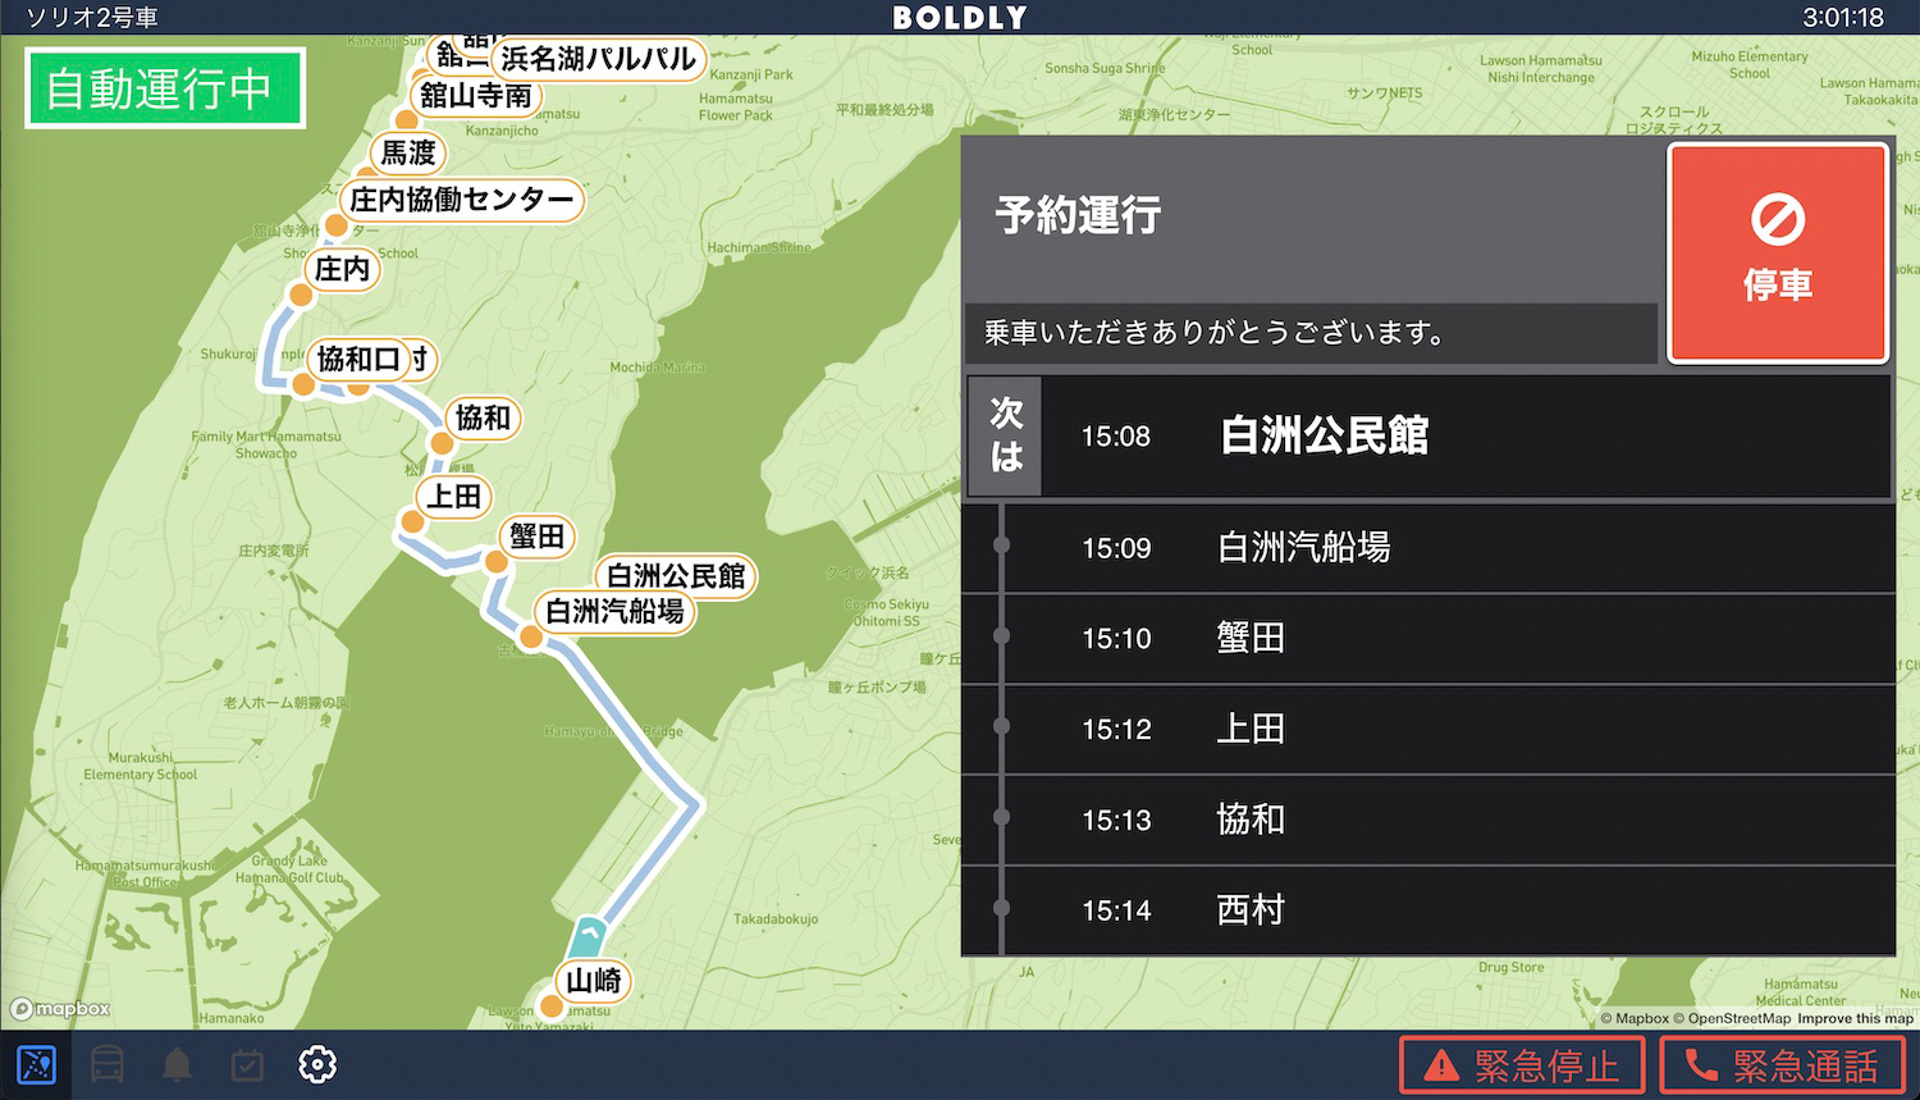Open the schedule checklist icon
The image size is (1920, 1100).
(x=246, y=1064)
